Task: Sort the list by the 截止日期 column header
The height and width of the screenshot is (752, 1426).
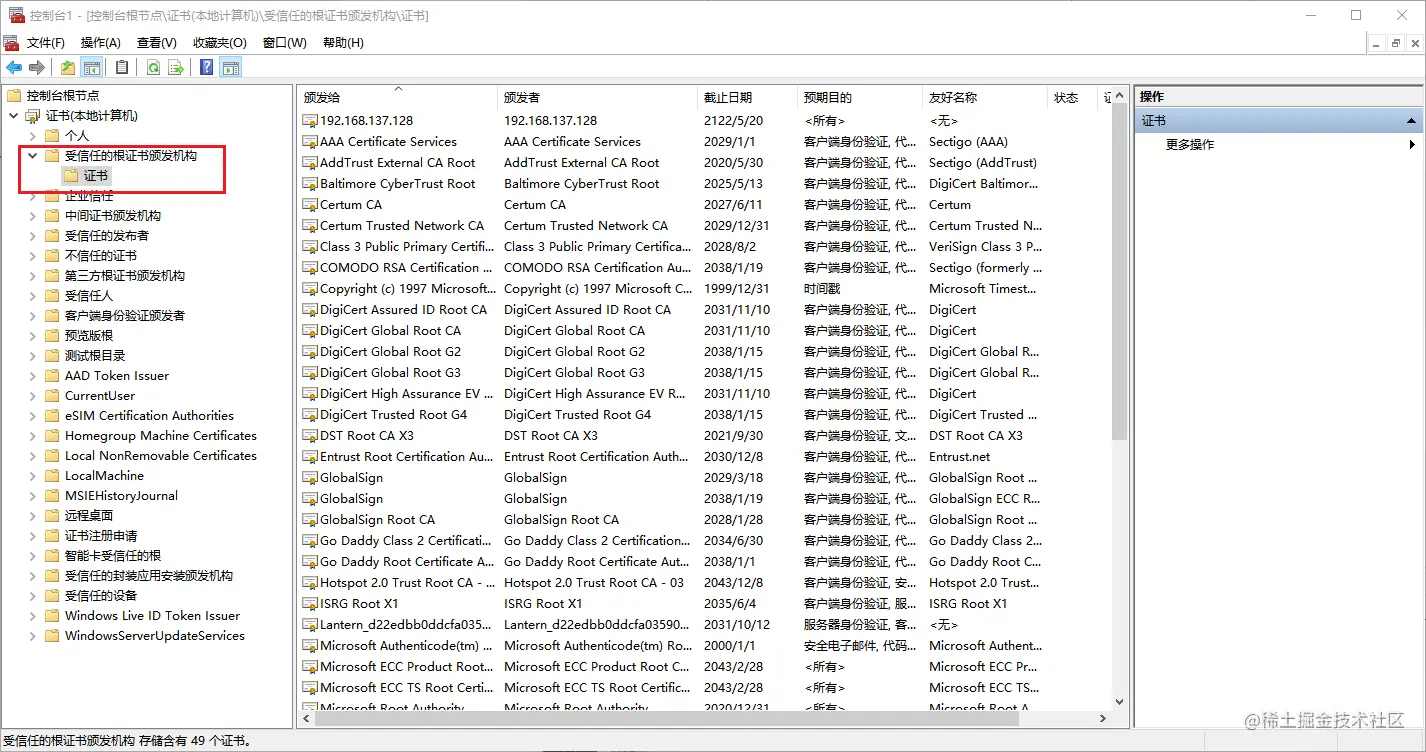Action: tap(747, 98)
